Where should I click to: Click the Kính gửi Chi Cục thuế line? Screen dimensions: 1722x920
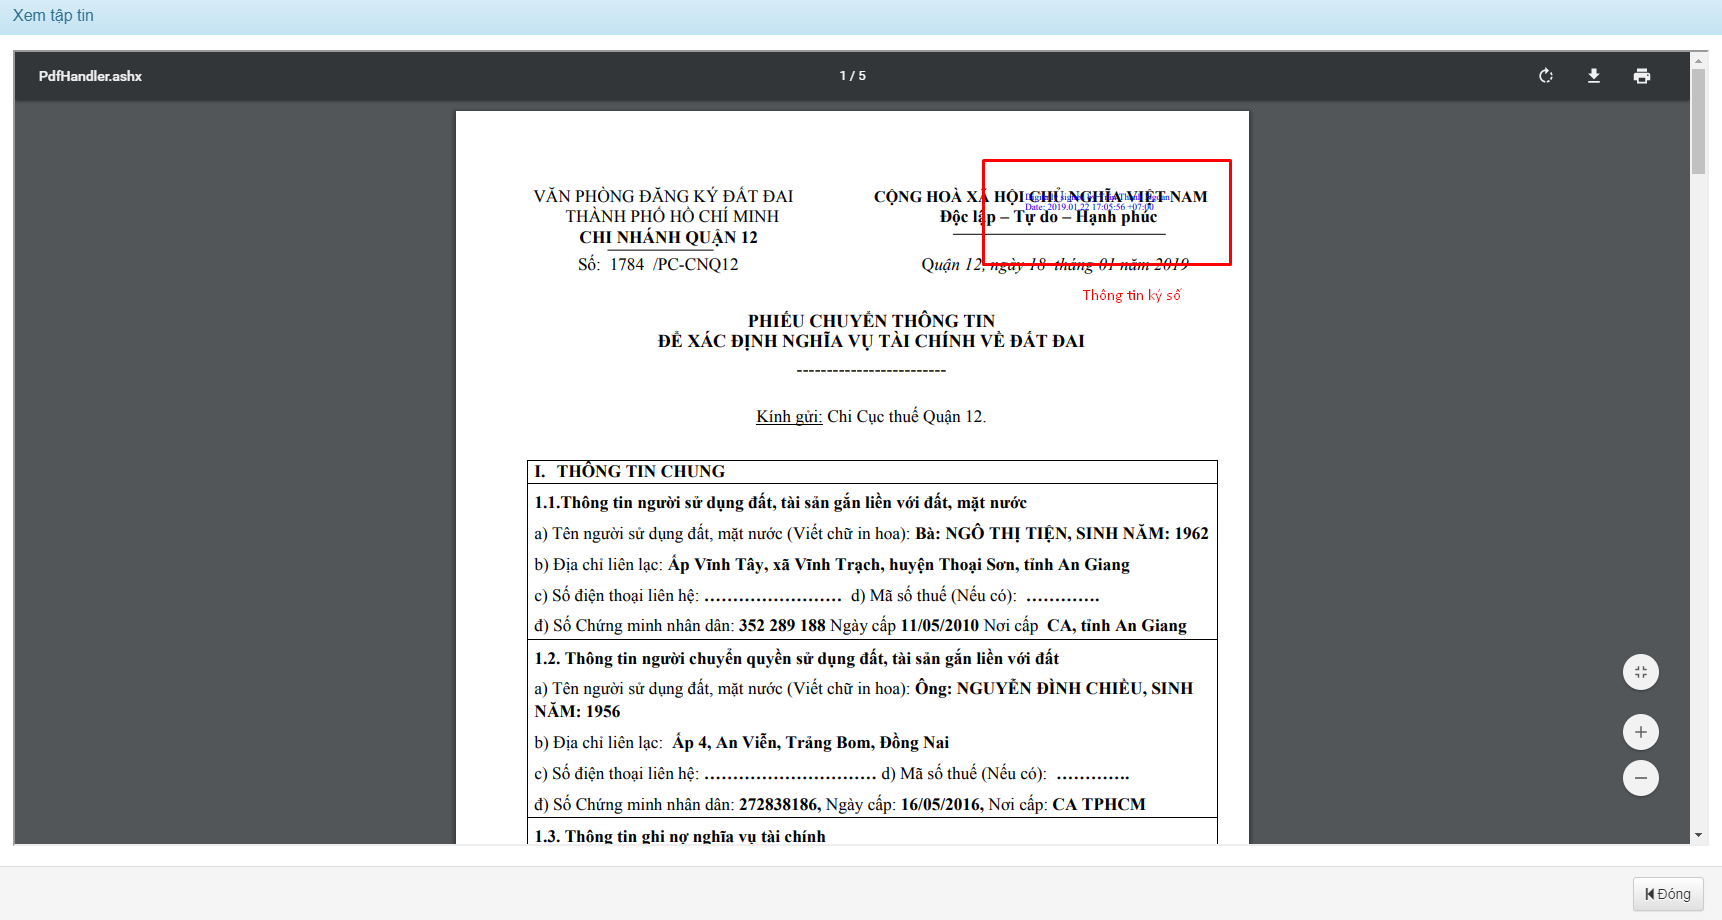click(x=871, y=416)
